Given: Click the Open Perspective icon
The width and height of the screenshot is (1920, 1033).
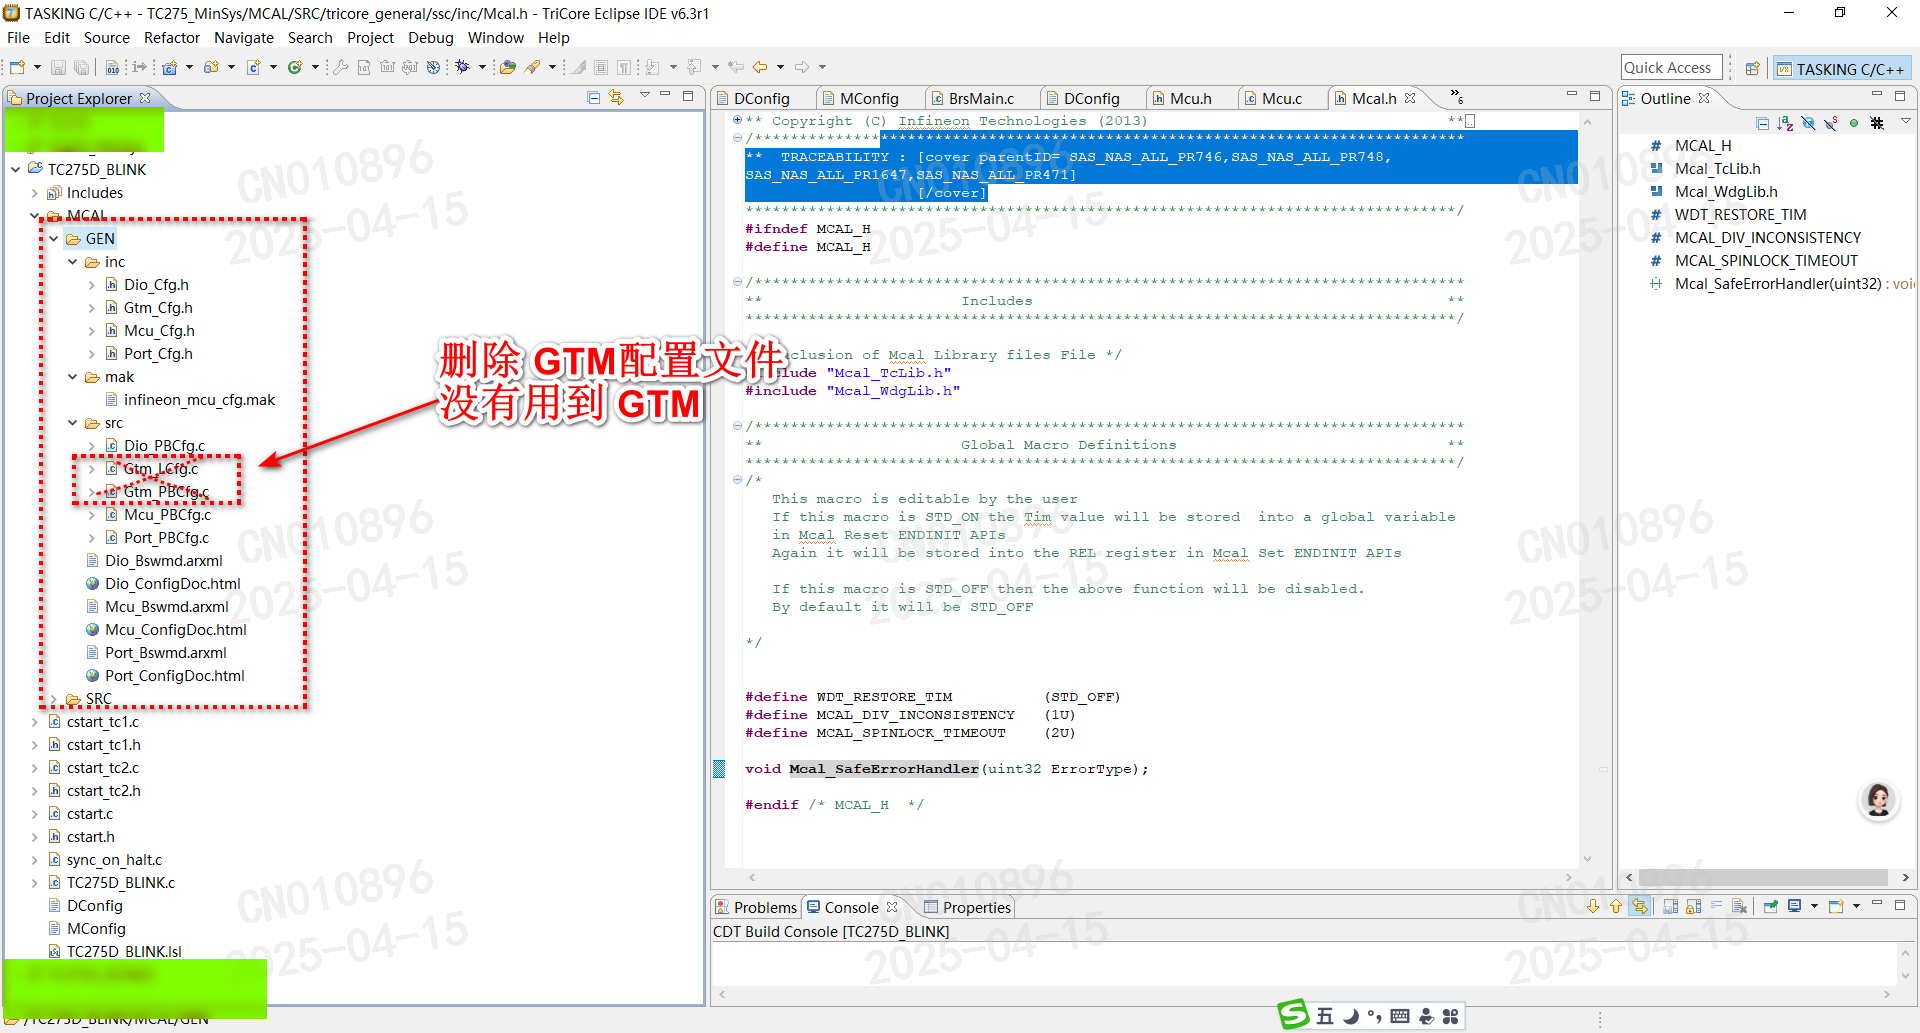Looking at the screenshot, I should 1752,68.
